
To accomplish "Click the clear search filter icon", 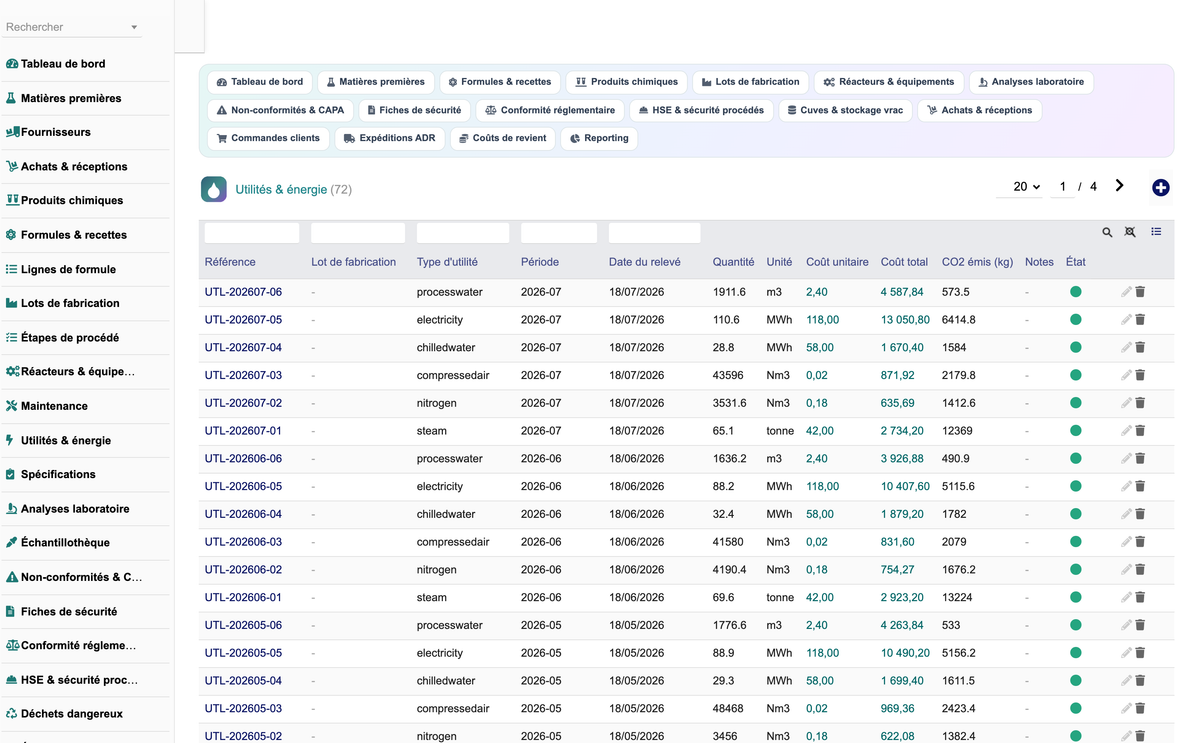I will pyautogui.click(x=1130, y=232).
